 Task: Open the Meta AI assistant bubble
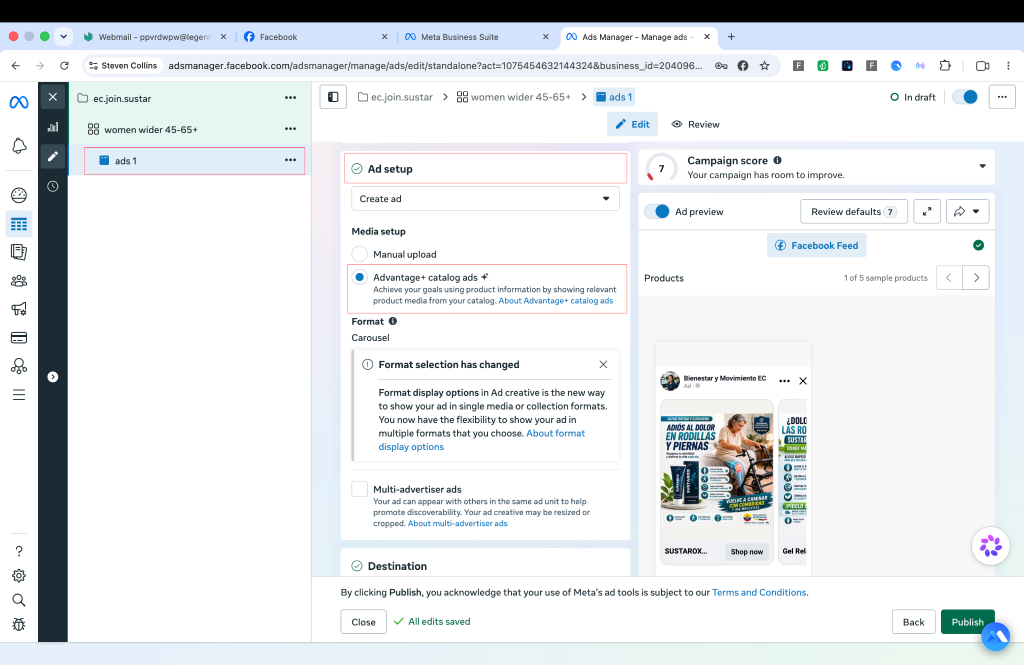click(x=990, y=545)
